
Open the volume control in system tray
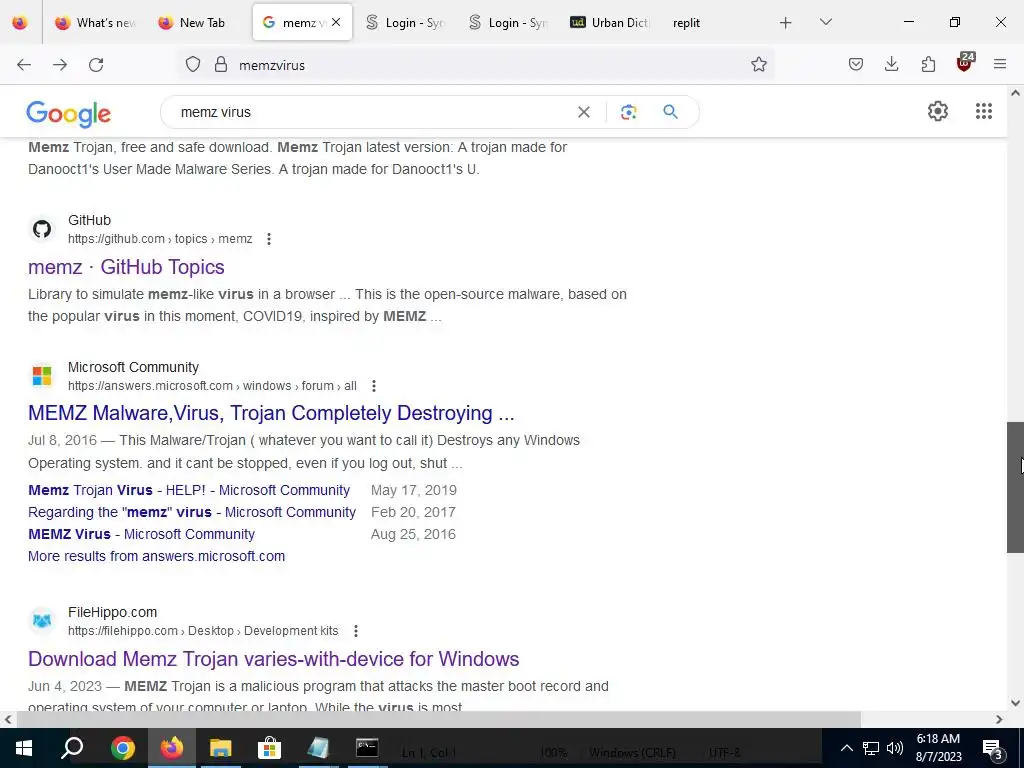(895, 748)
